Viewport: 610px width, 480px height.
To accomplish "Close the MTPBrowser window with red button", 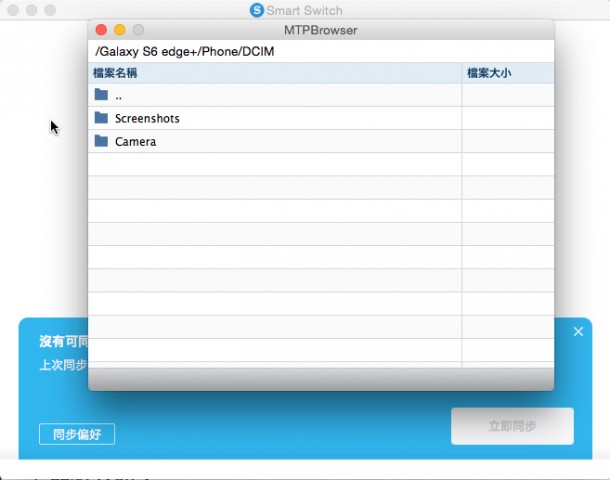I will [101, 30].
